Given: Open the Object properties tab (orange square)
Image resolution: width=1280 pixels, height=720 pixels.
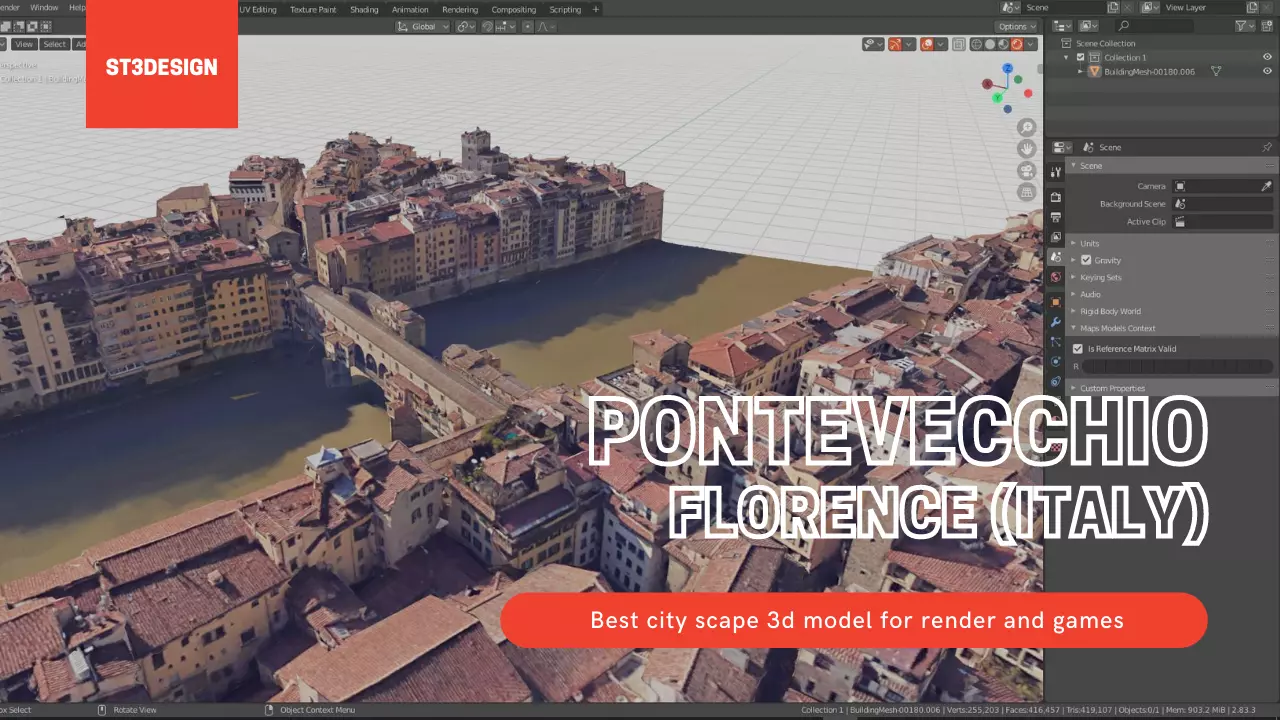Looking at the screenshot, I should [x=1055, y=302].
